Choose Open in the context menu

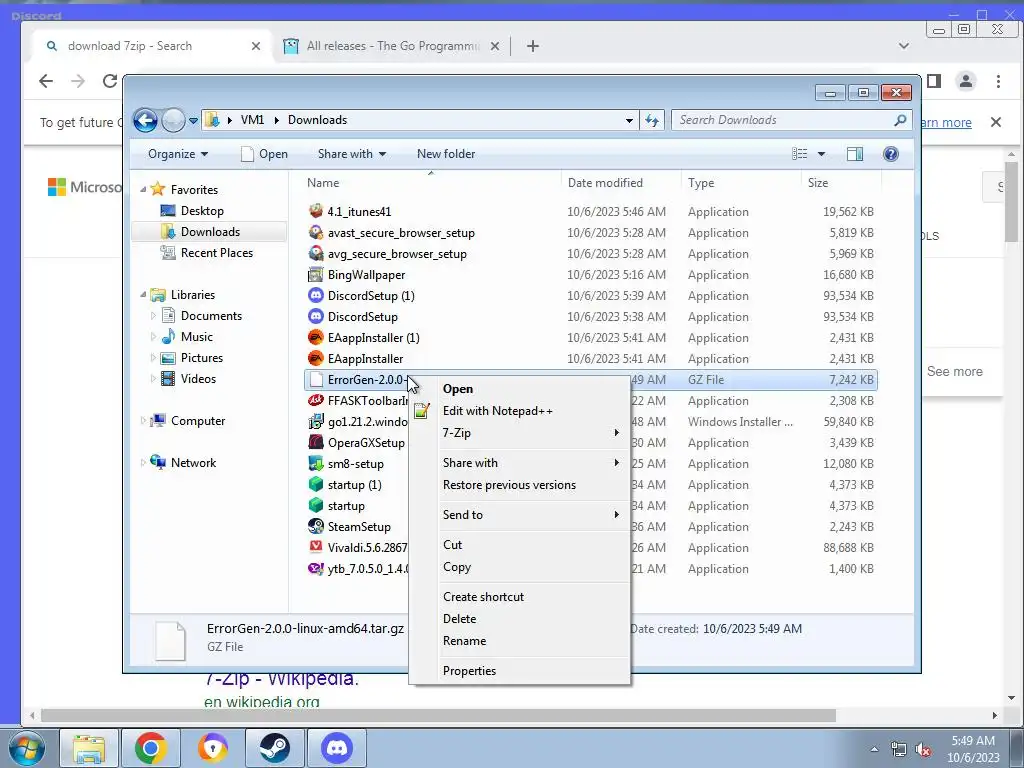[x=520, y=389]
